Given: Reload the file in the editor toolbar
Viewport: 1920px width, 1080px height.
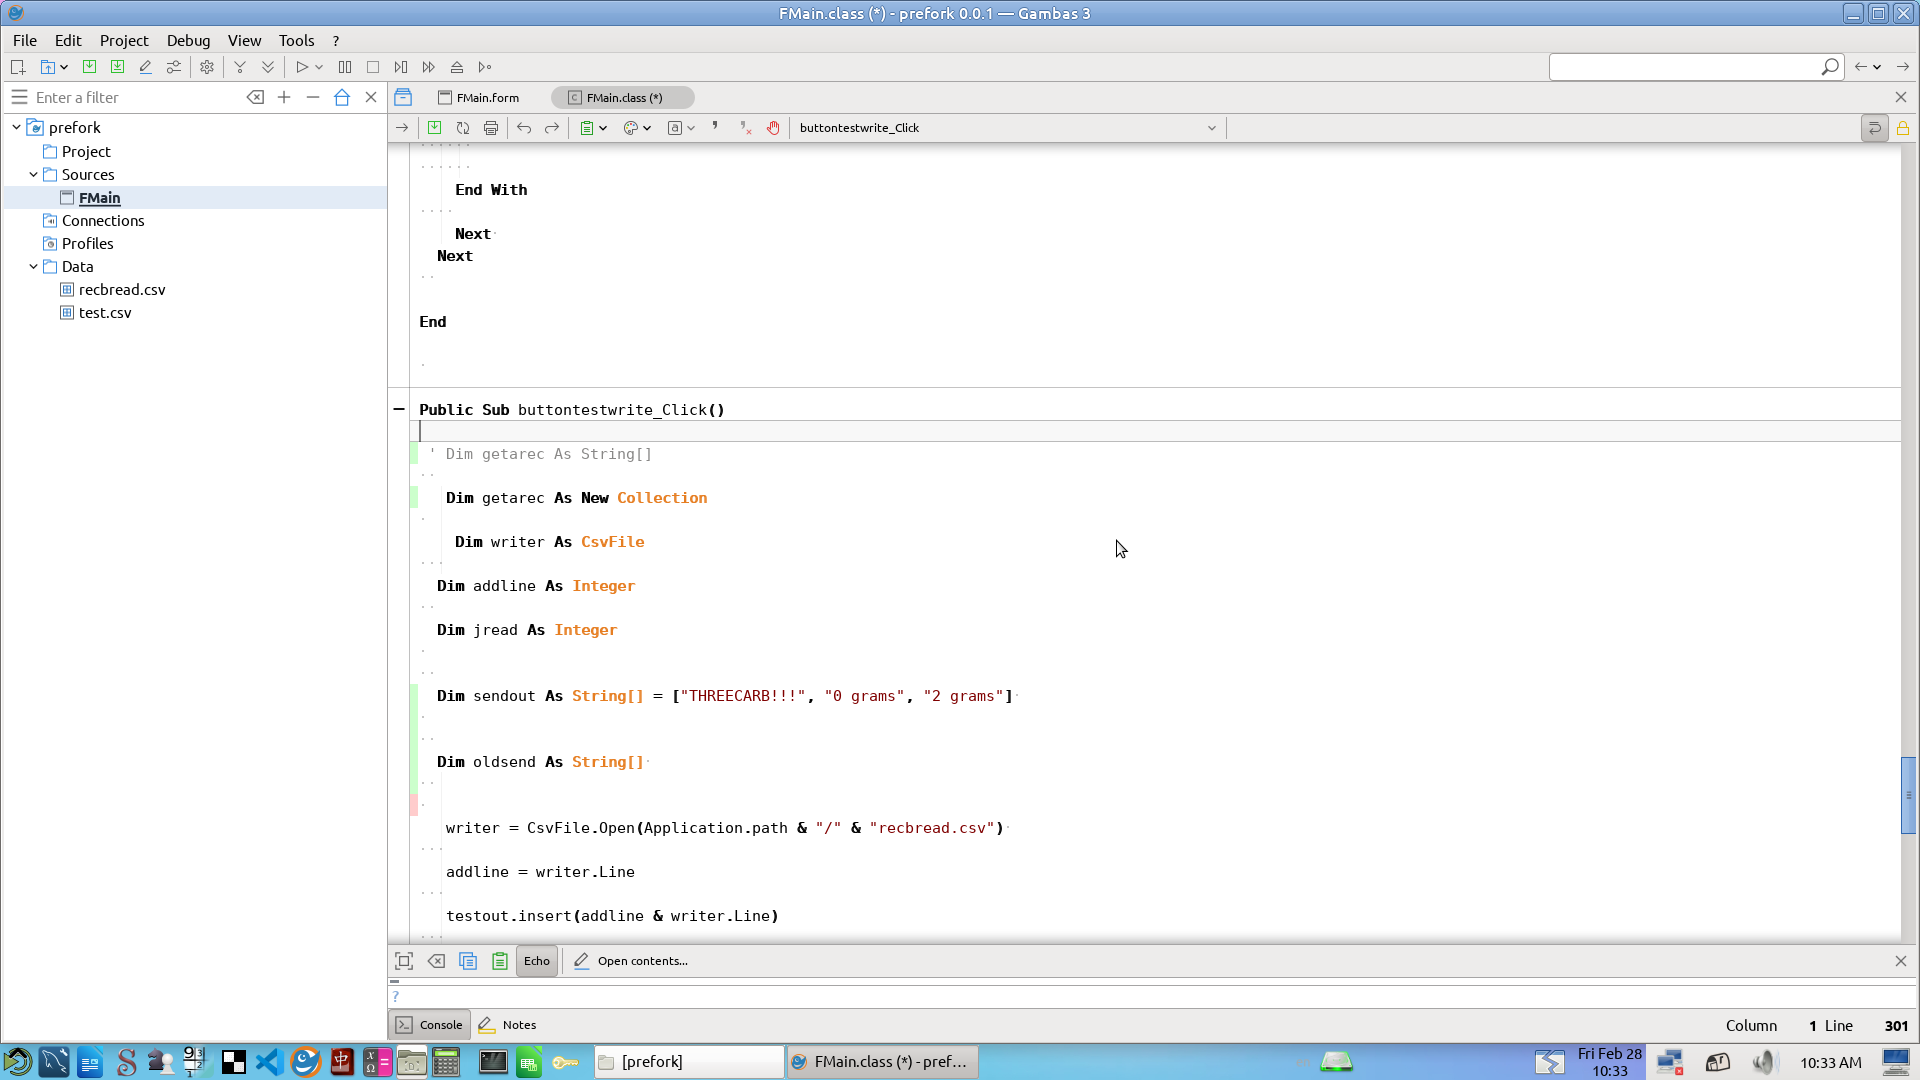Looking at the screenshot, I should [463, 128].
